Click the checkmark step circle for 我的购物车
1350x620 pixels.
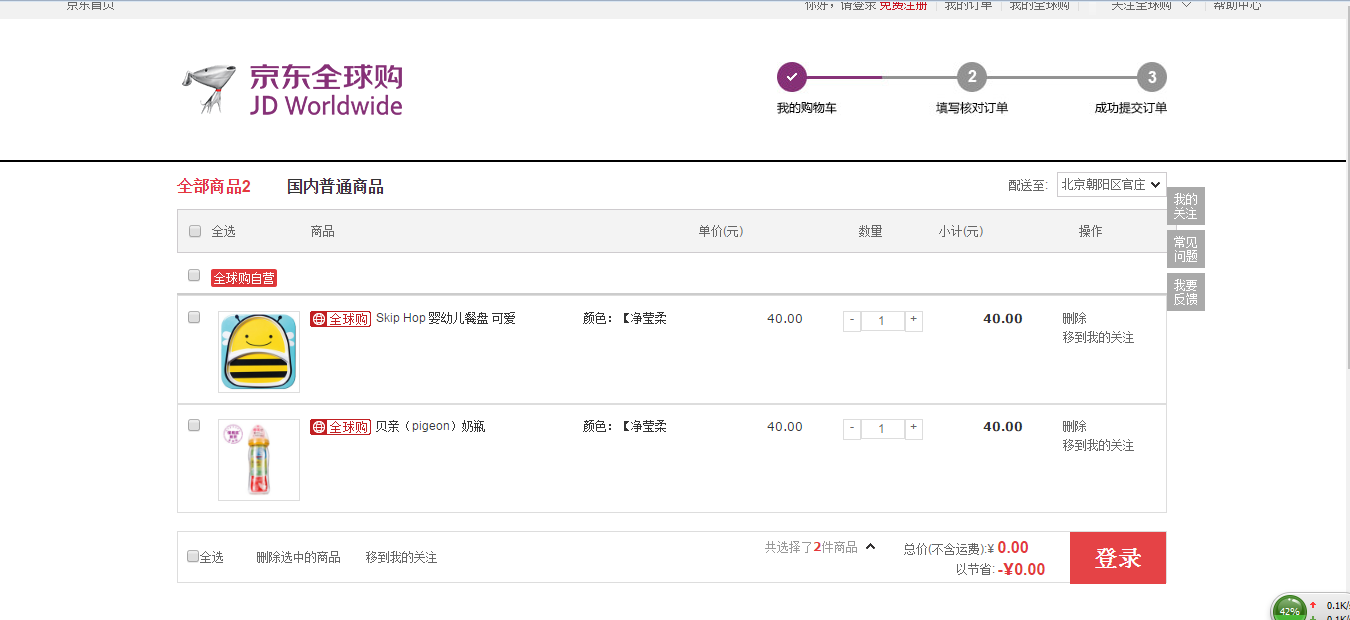[x=791, y=77]
